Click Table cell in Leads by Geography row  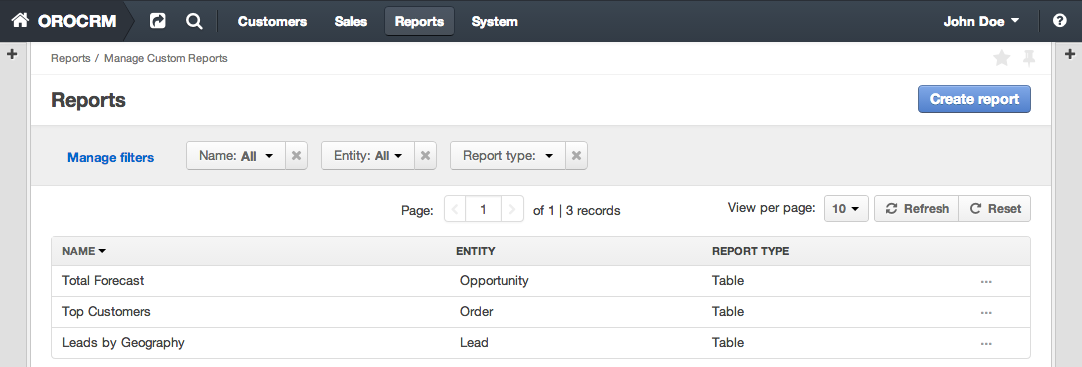click(x=728, y=343)
